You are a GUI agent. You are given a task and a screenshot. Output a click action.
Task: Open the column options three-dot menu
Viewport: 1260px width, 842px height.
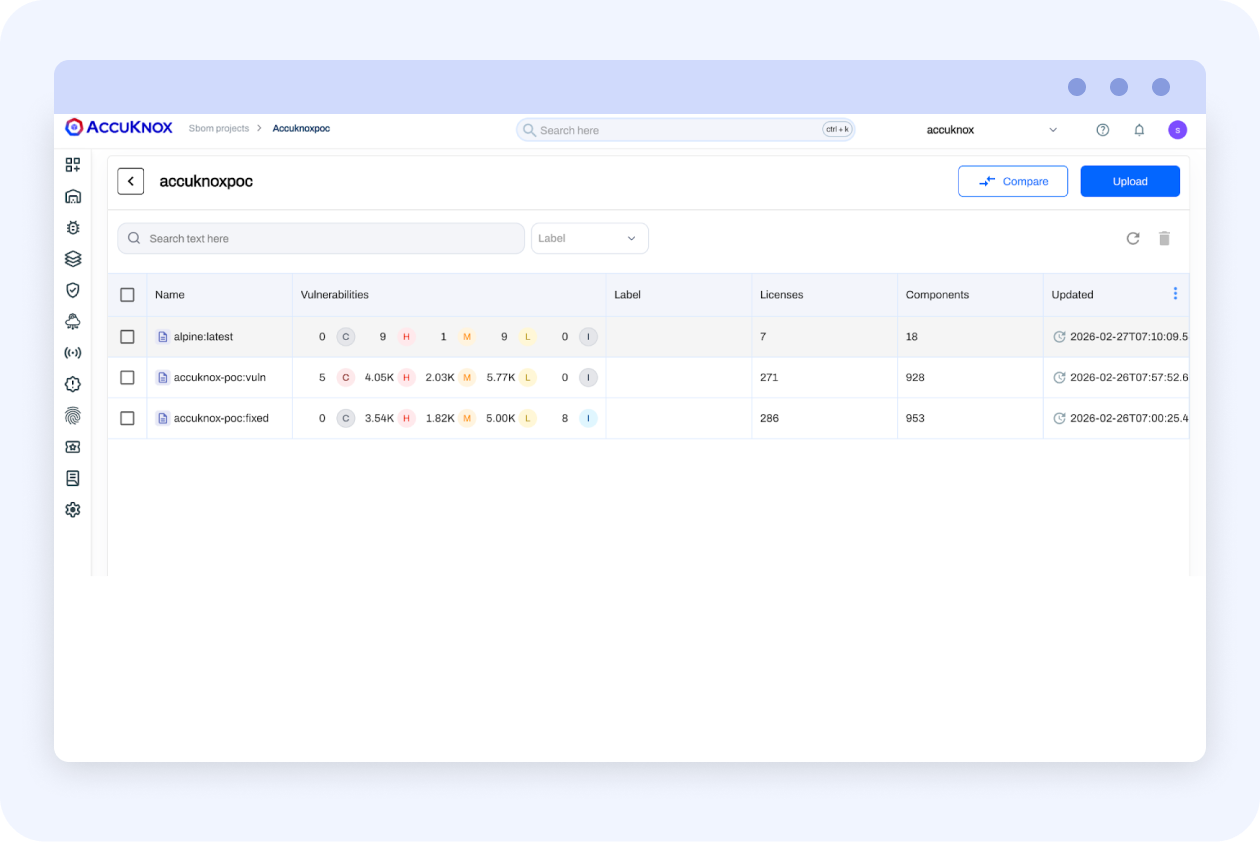pos(1175,293)
